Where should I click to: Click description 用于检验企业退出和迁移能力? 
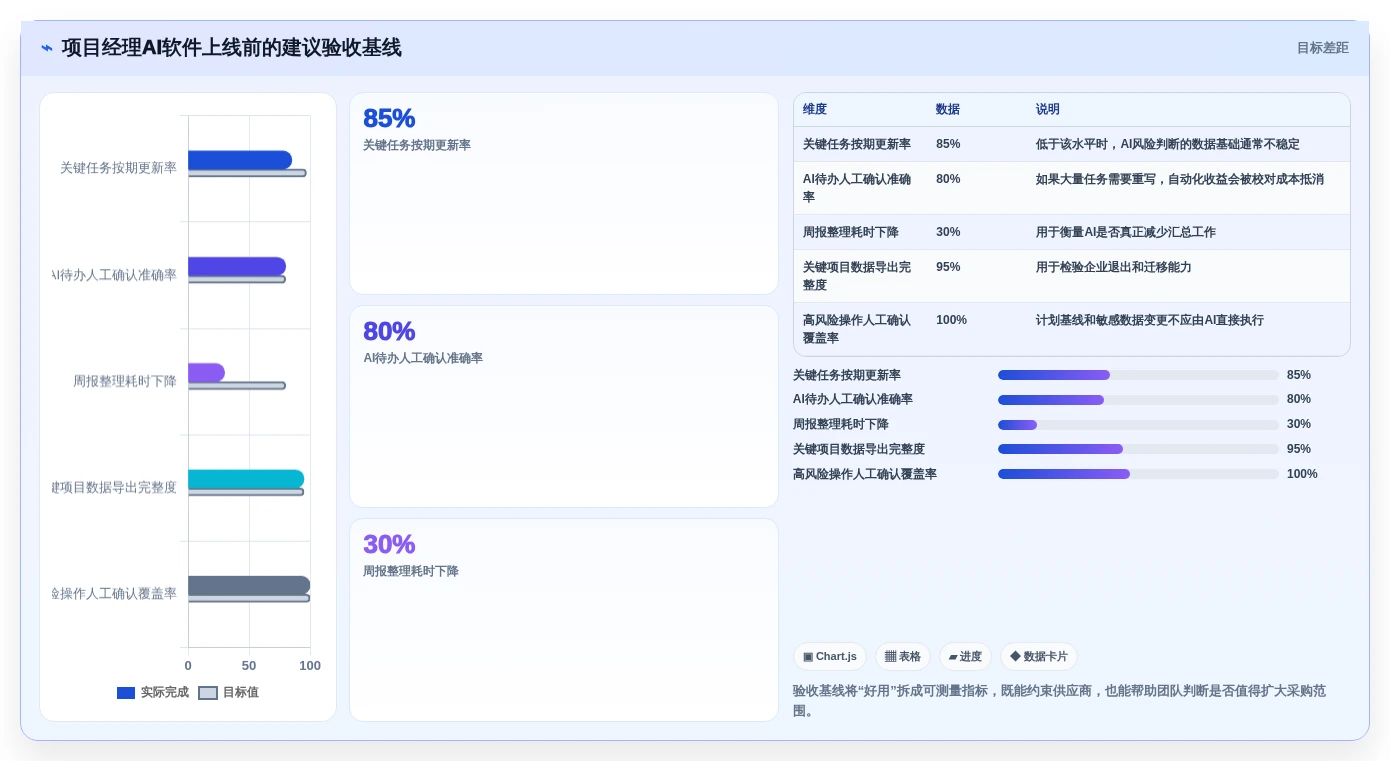click(1114, 267)
